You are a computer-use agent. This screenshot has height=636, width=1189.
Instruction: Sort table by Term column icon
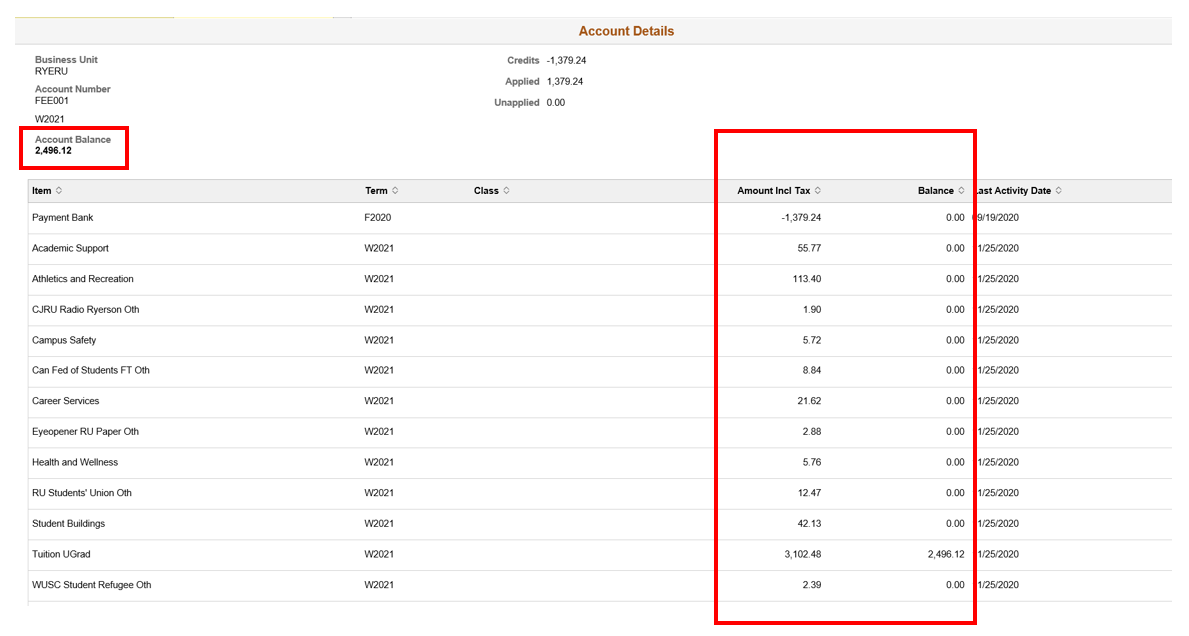(395, 190)
